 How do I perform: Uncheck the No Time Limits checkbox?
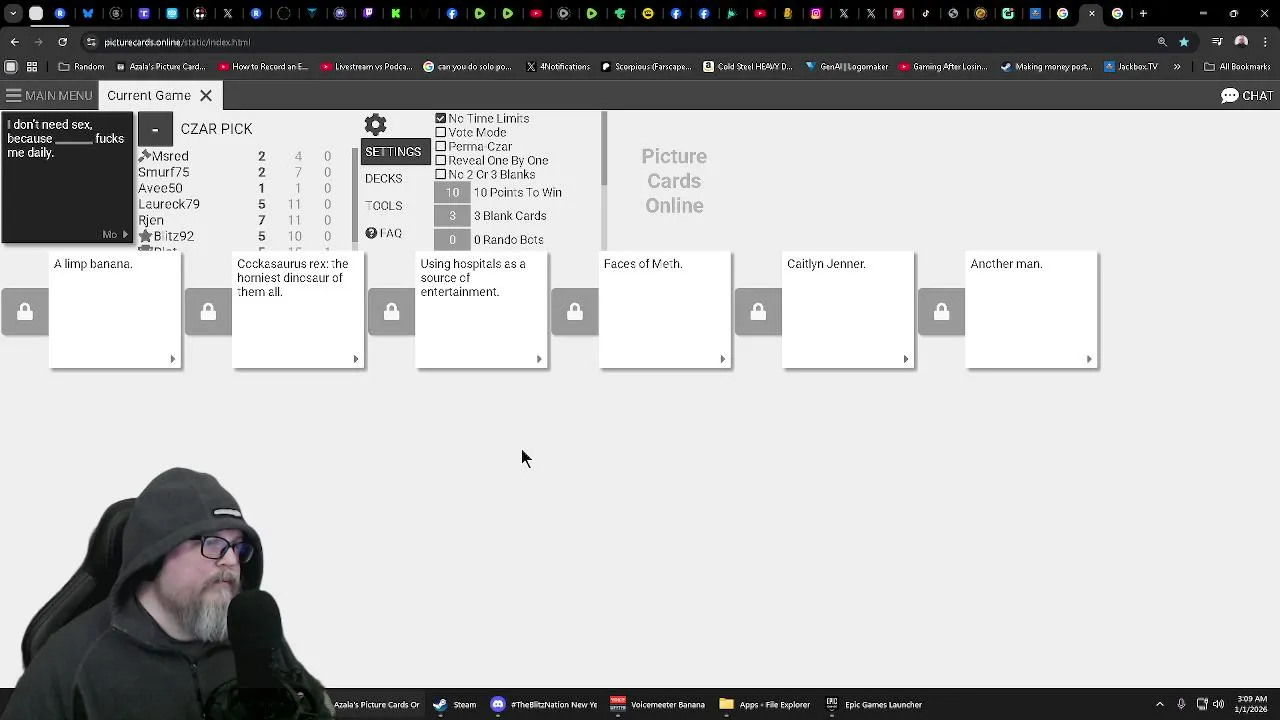[x=440, y=118]
